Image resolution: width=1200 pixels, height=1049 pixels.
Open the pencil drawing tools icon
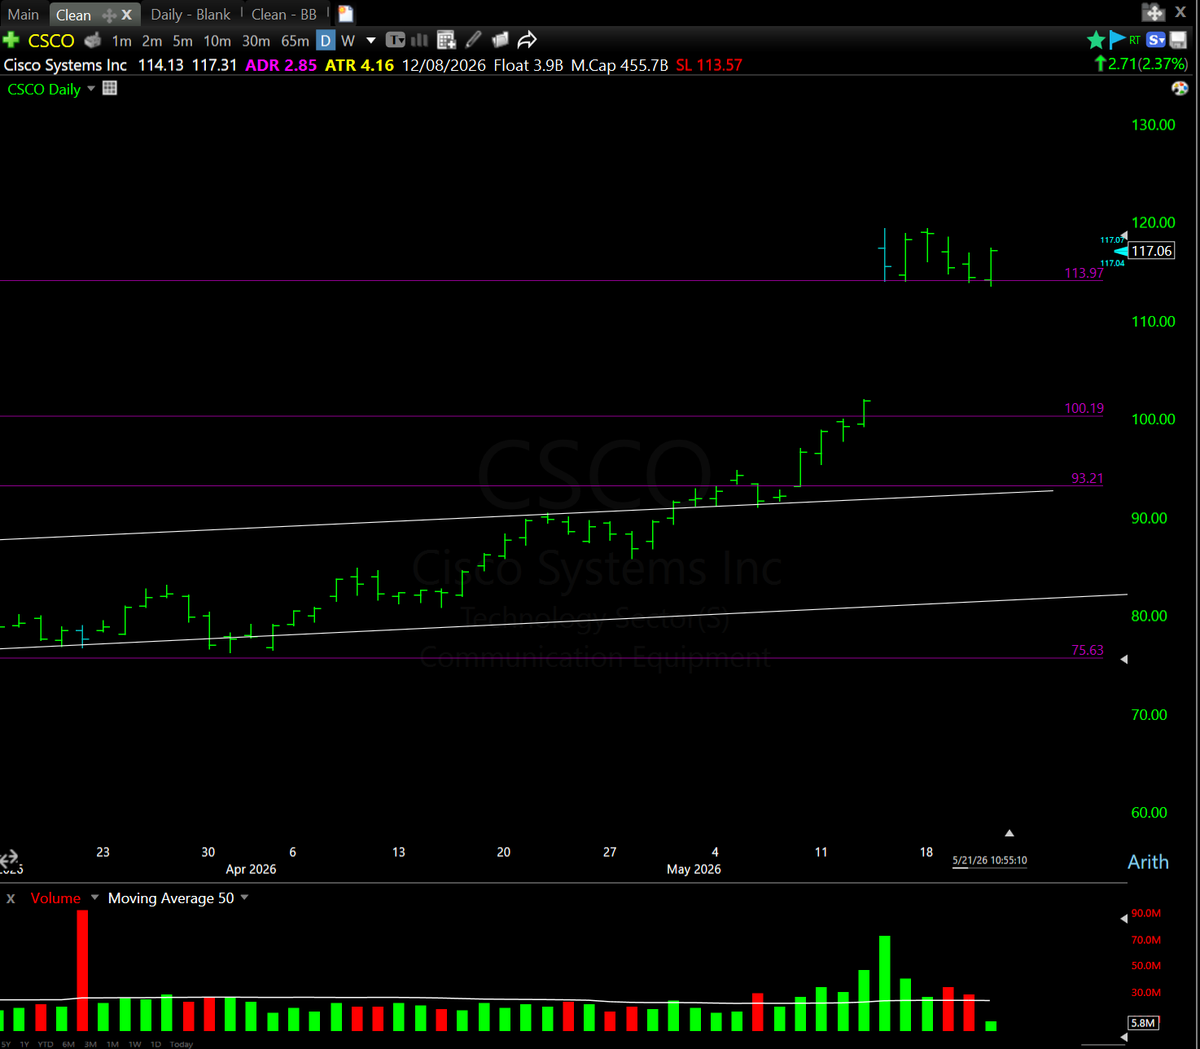coord(473,40)
